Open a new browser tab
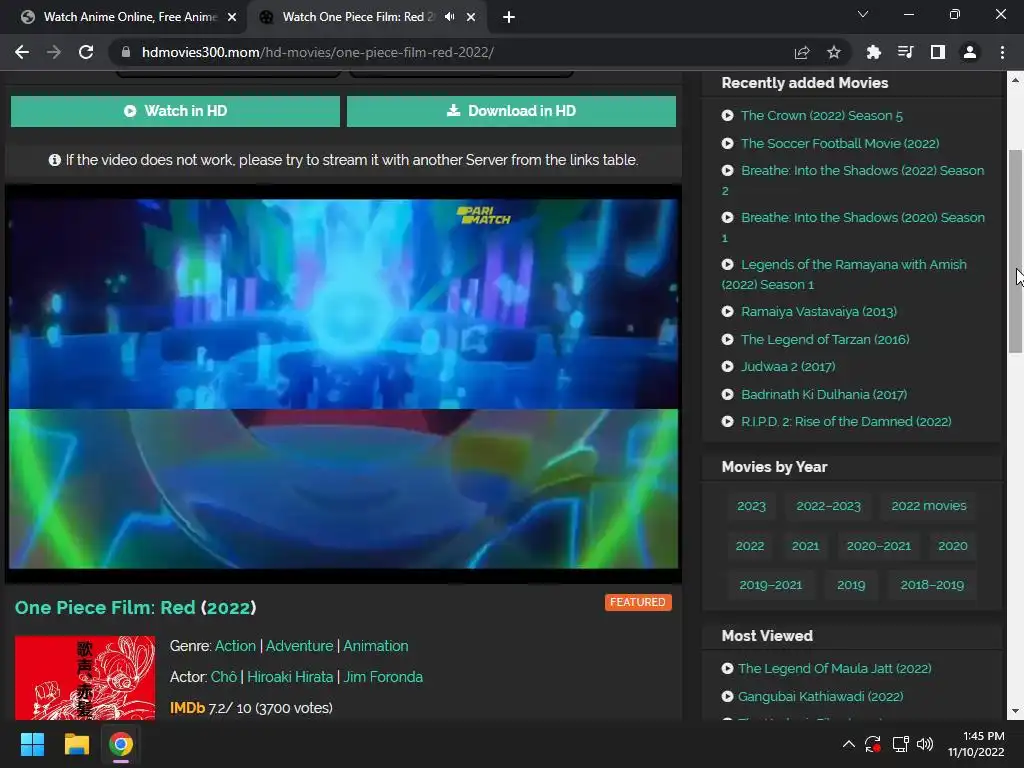 click(x=509, y=17)
